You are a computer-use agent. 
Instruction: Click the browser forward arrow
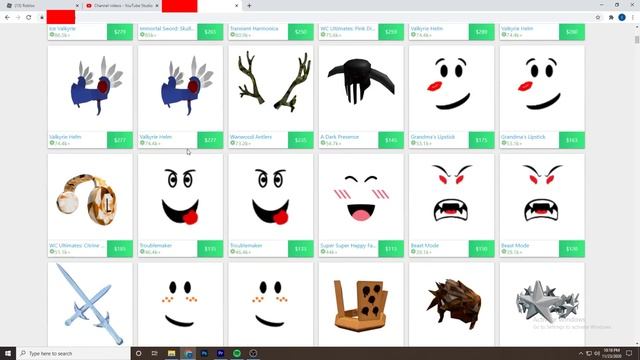pyautogui.click(x=18, y=18)
